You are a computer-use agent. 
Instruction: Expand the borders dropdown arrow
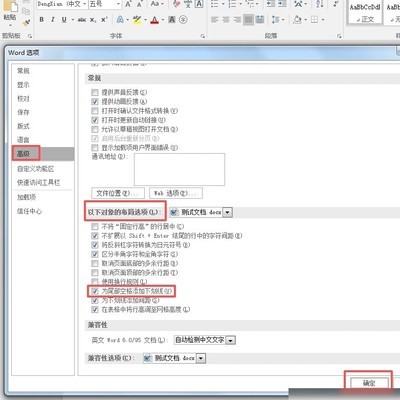pos(323,20)
